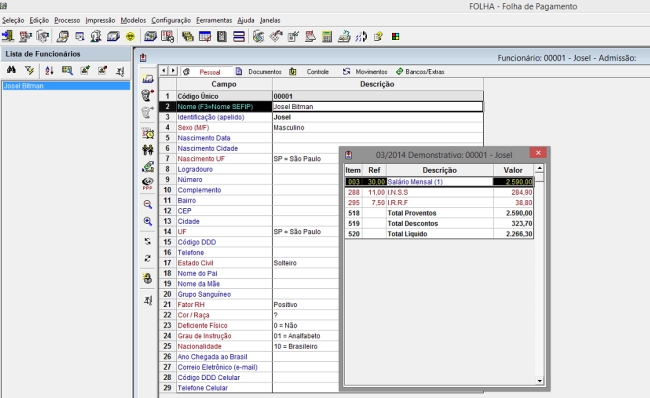Search employees with the binoculars icon
This screenshot has width=650, height=398.
pos(11,70)
